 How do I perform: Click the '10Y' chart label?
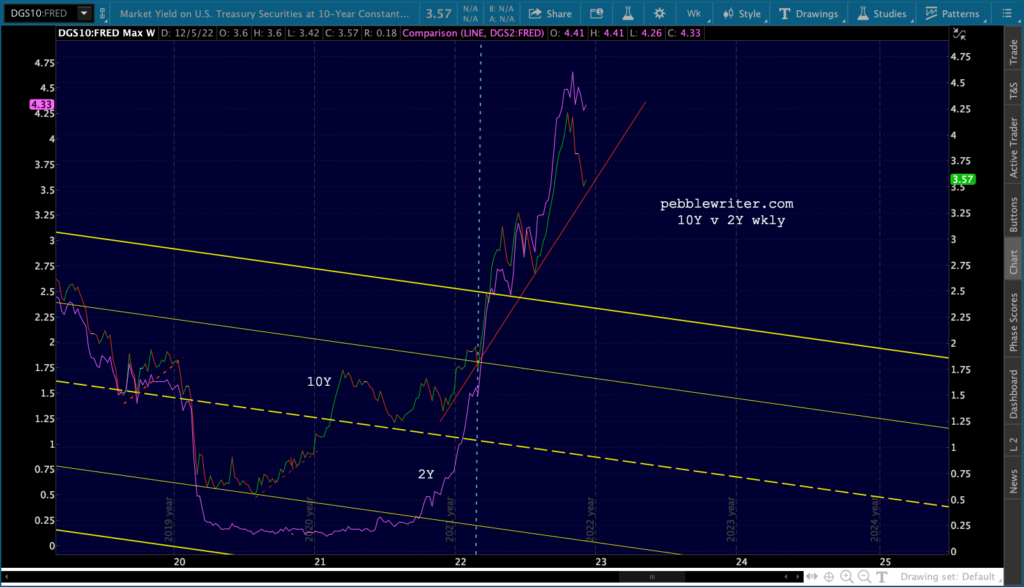tap(319, 381)
